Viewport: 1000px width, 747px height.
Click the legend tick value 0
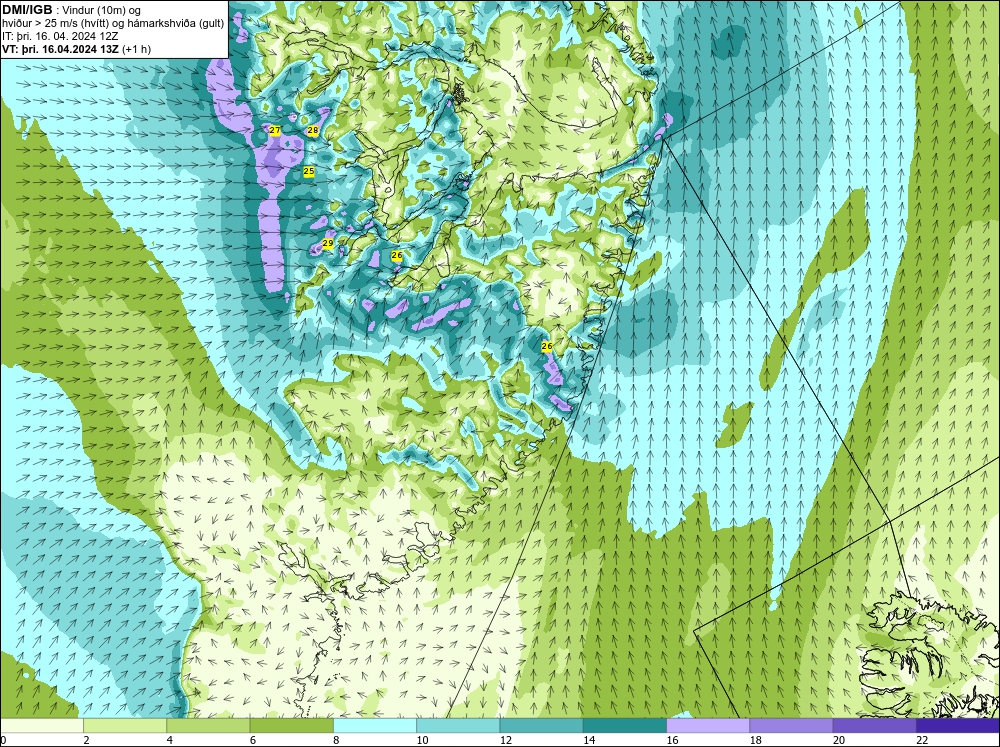point(3,740)
